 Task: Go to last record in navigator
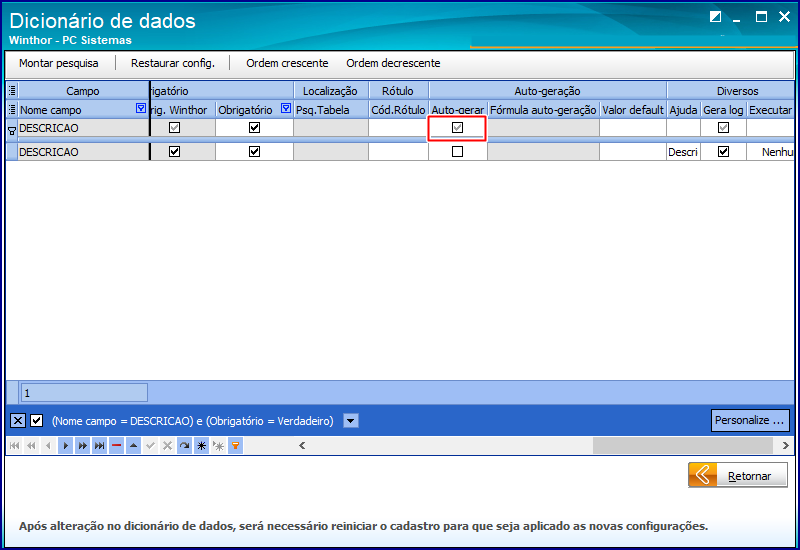[99, 446]
